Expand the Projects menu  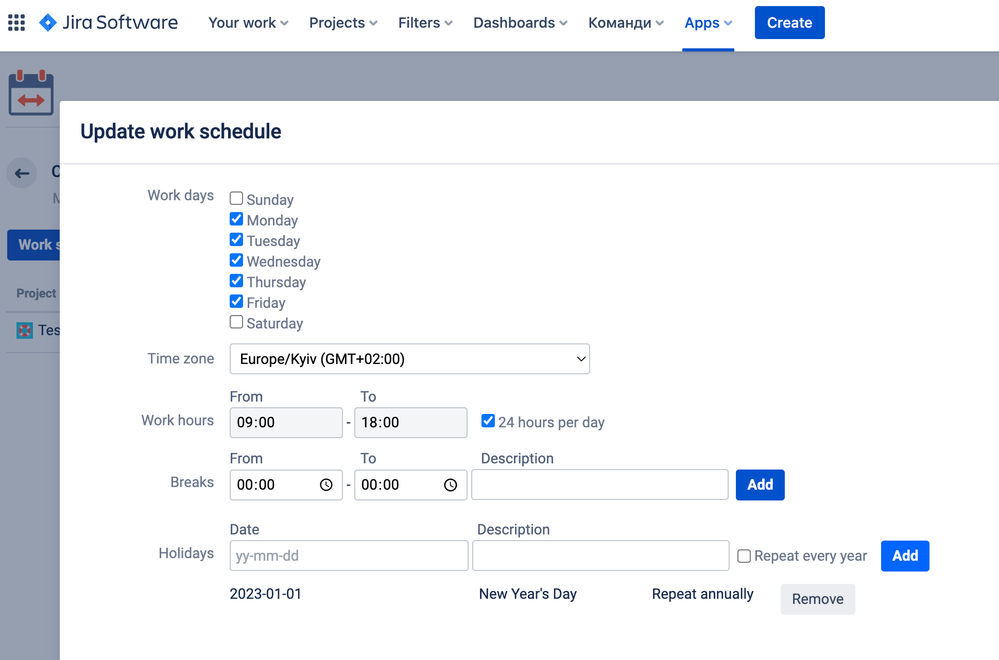(343, 23)
